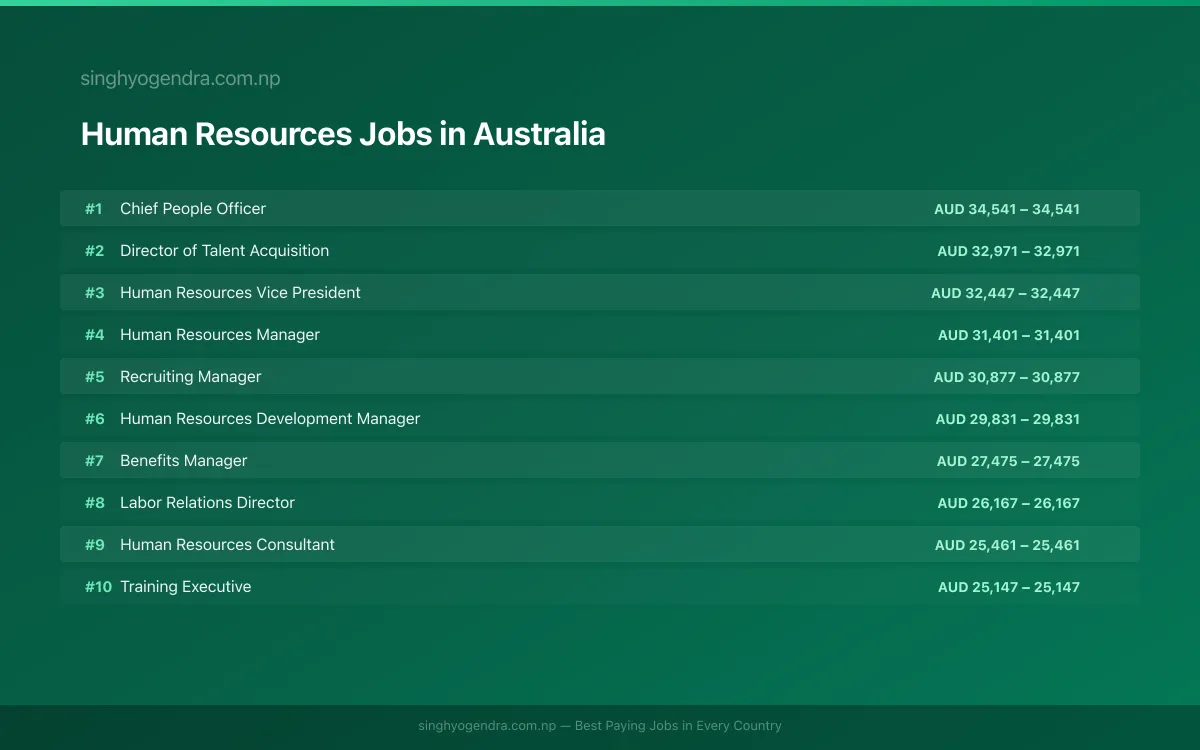Click the #4 rank number
Image resolution: width=1200 pixels, height=750 pixels.
[x=94, y=335]
